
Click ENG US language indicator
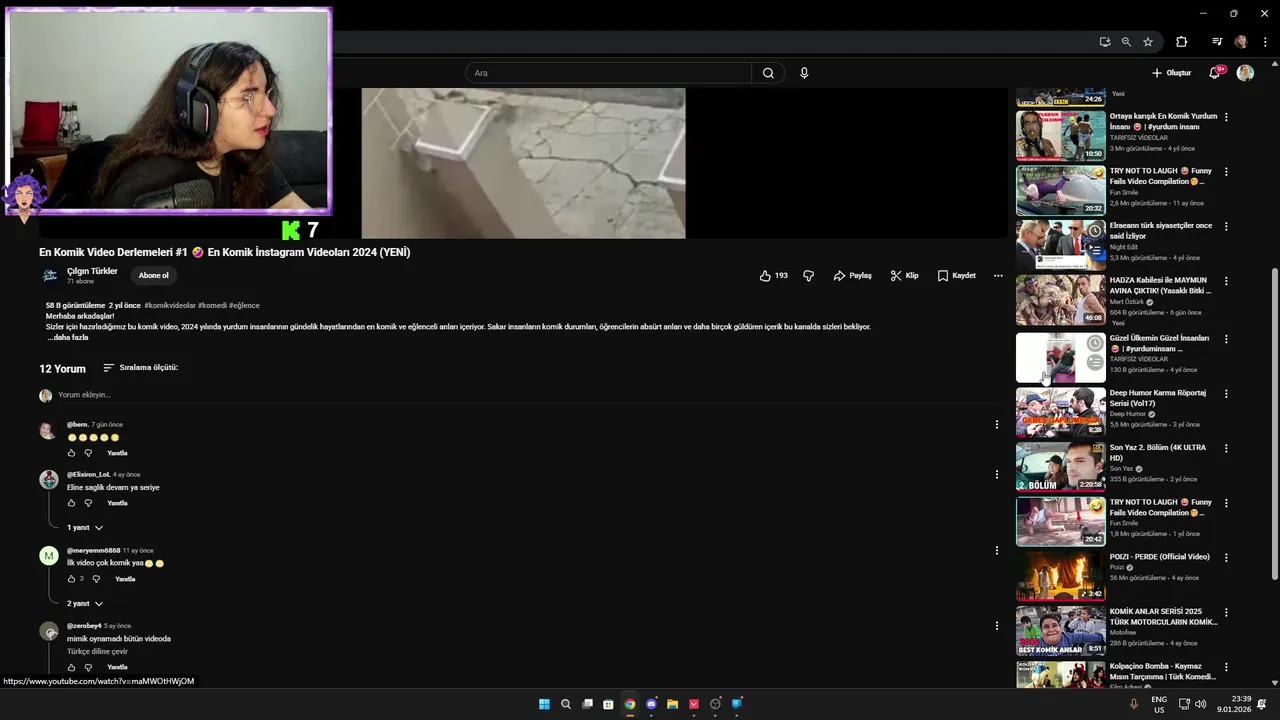tap(1159, 704)
